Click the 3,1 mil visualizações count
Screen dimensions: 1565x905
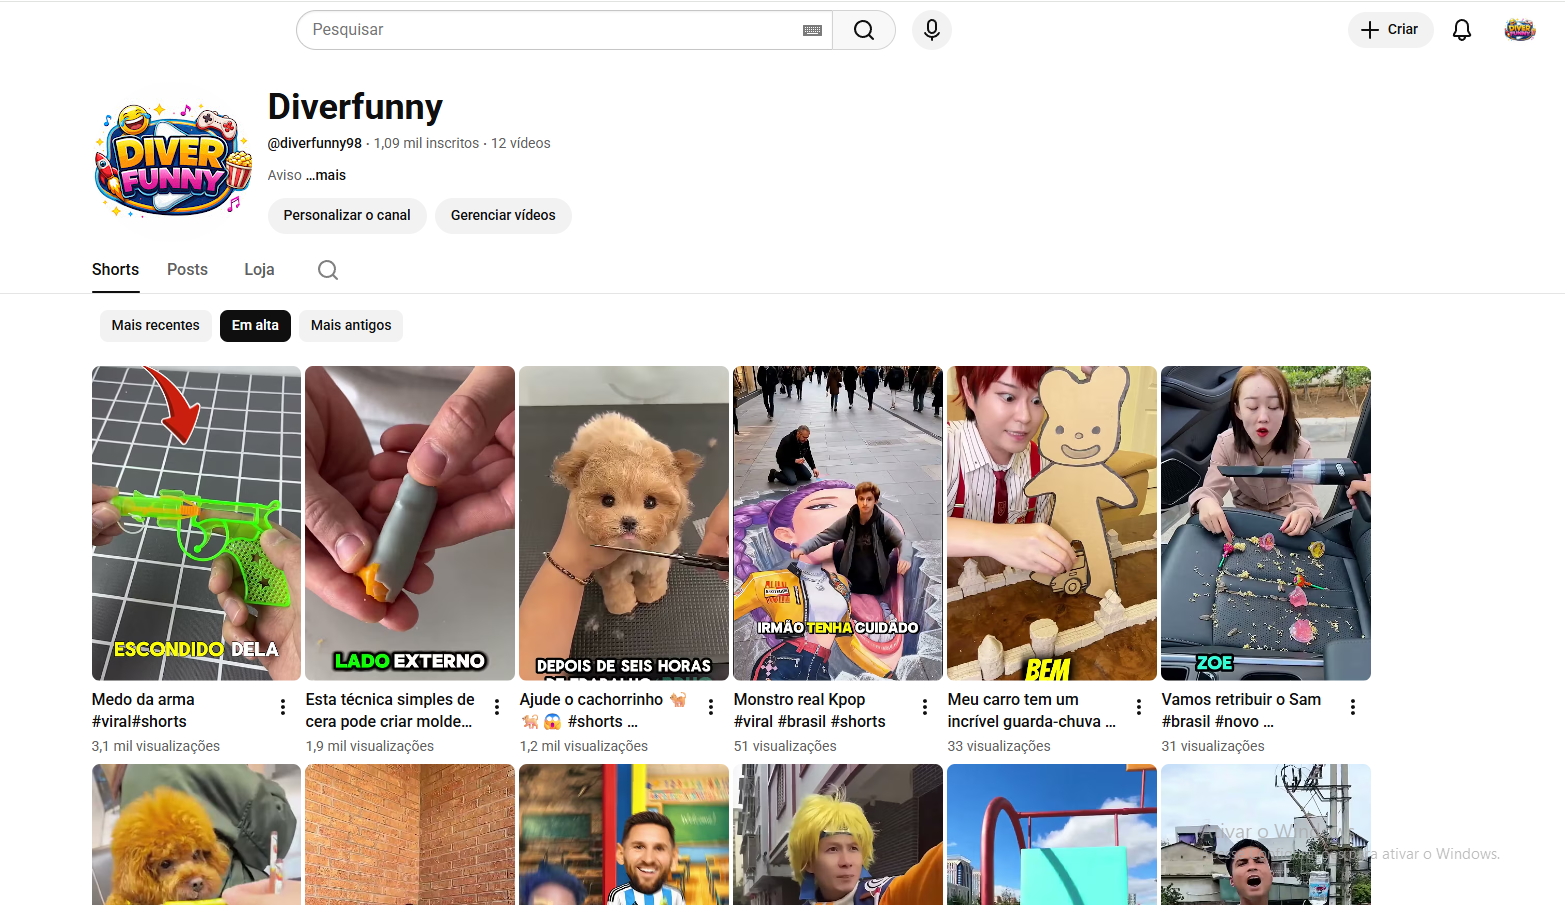pyautogui.click(x=156, y=746)
